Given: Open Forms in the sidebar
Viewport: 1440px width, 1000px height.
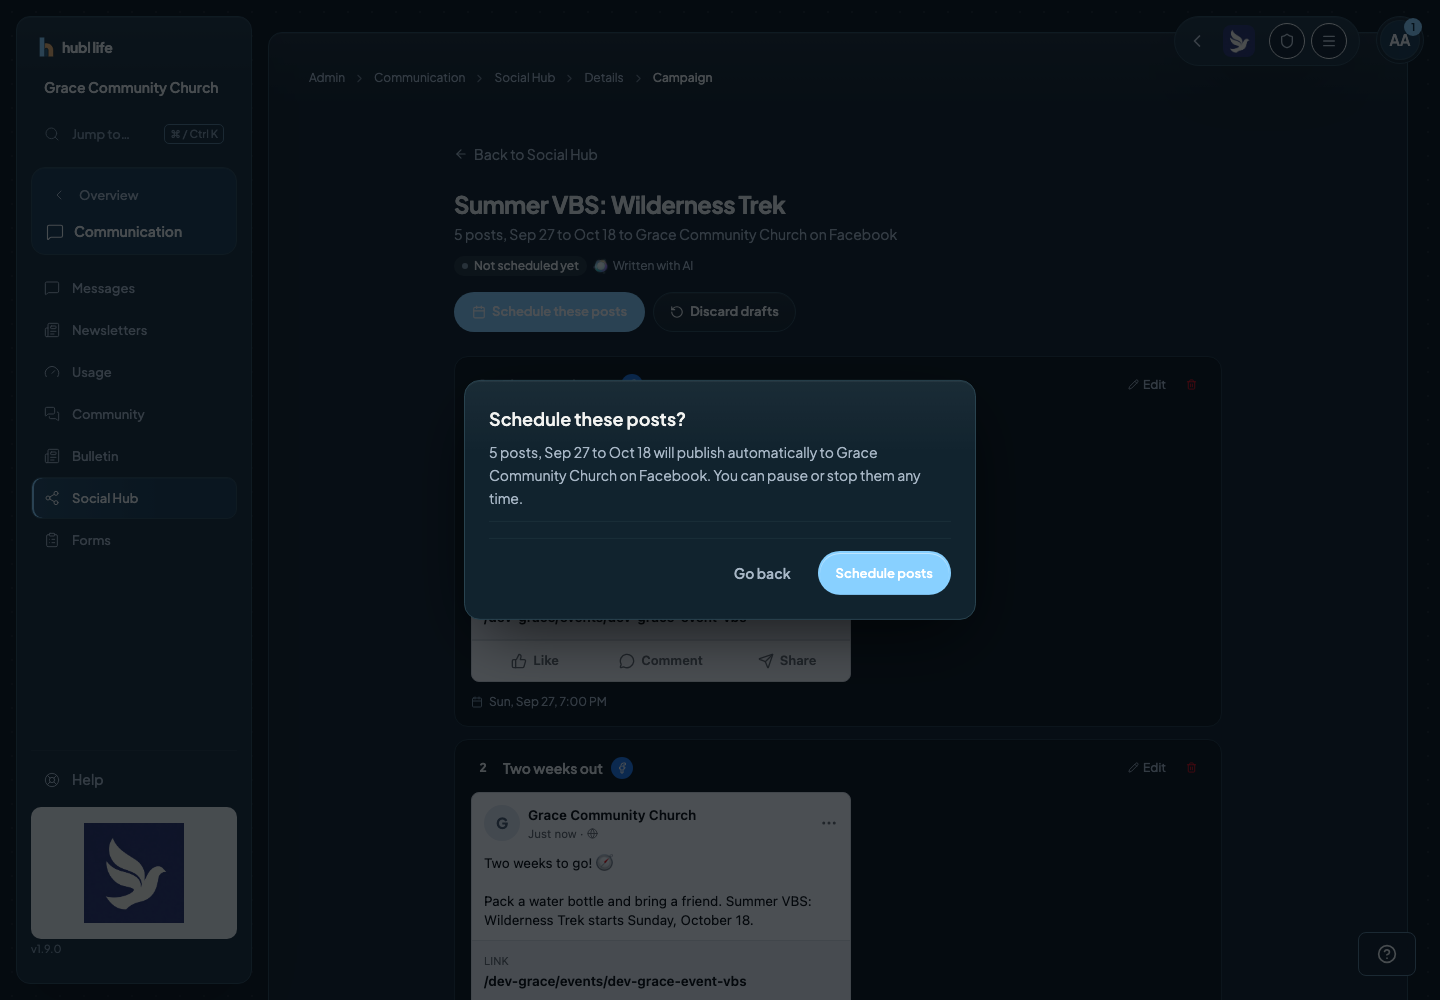Looking at the screenshot, I should click(134, 540).
